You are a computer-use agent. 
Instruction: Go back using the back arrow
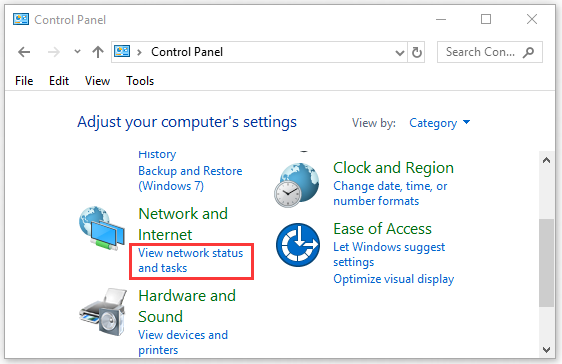click(x=24, y=52)
